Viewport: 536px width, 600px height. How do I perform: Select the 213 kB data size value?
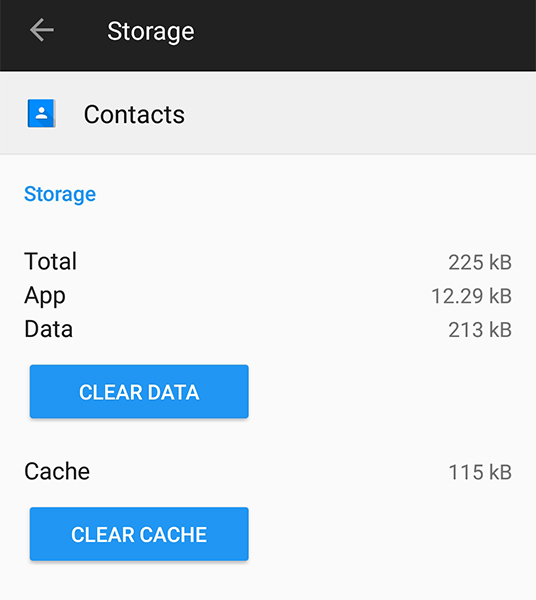(480, 330)
